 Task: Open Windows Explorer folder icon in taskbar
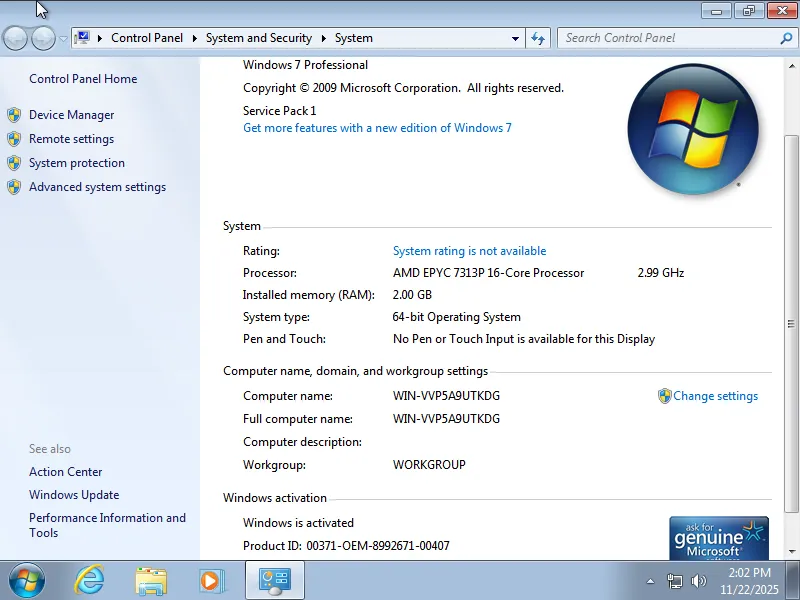point(151,581)
